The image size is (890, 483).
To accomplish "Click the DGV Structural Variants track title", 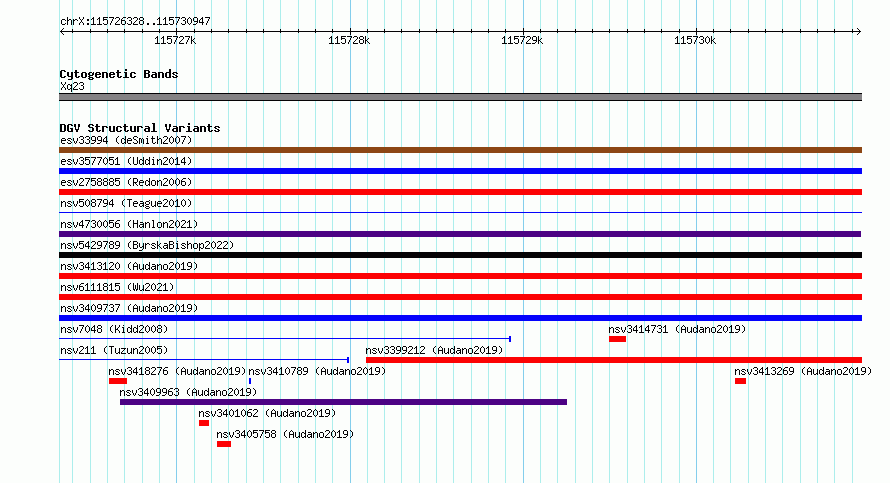I will pos(140,128).
